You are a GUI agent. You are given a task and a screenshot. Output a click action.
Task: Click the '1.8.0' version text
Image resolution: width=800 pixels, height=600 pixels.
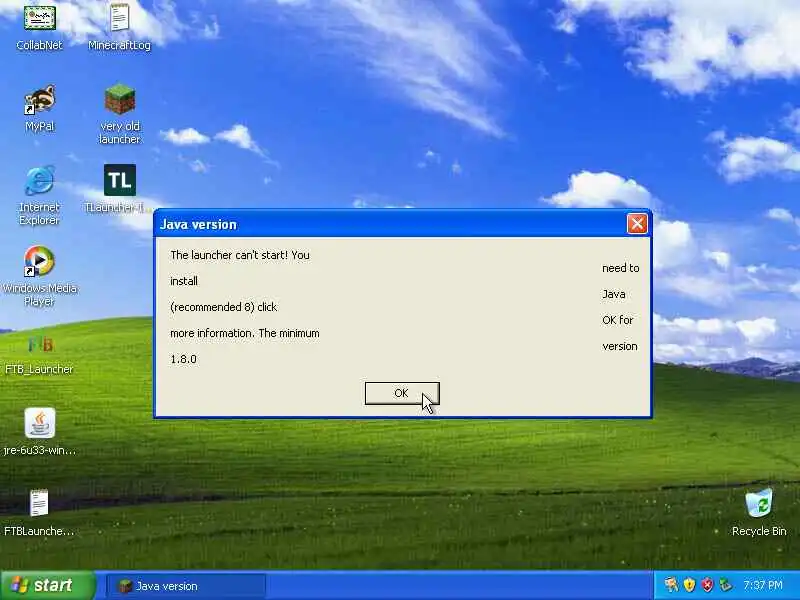(183, 359)
